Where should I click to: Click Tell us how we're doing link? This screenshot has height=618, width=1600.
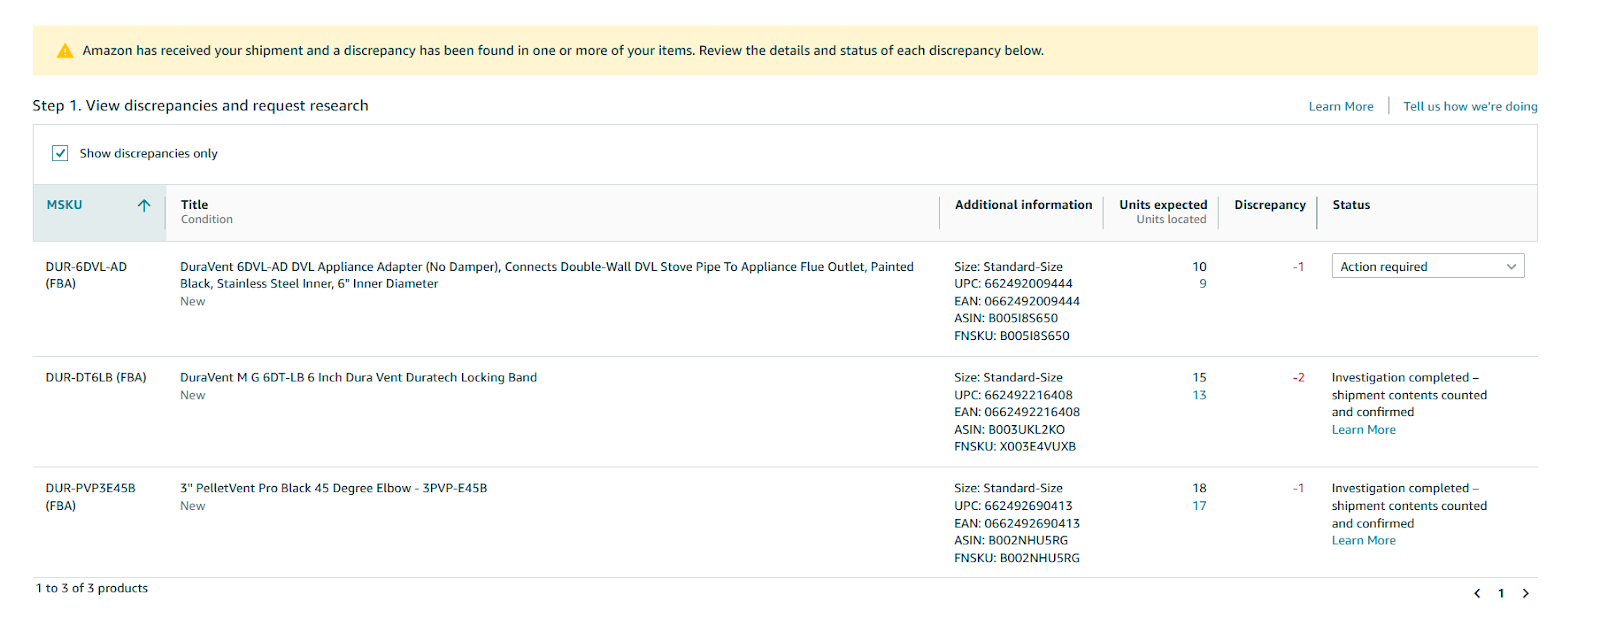point(1469,107)
